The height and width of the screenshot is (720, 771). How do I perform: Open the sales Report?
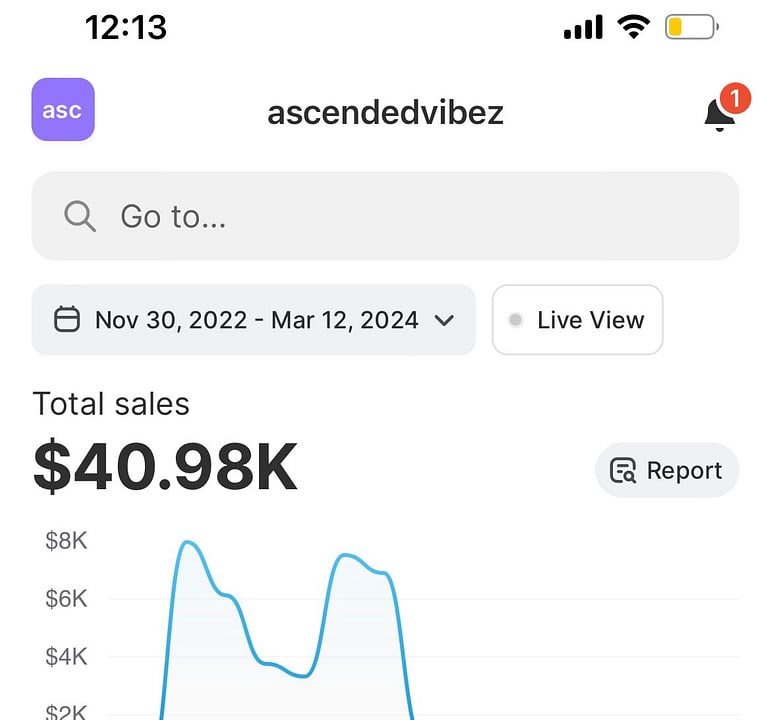(667, 470)
